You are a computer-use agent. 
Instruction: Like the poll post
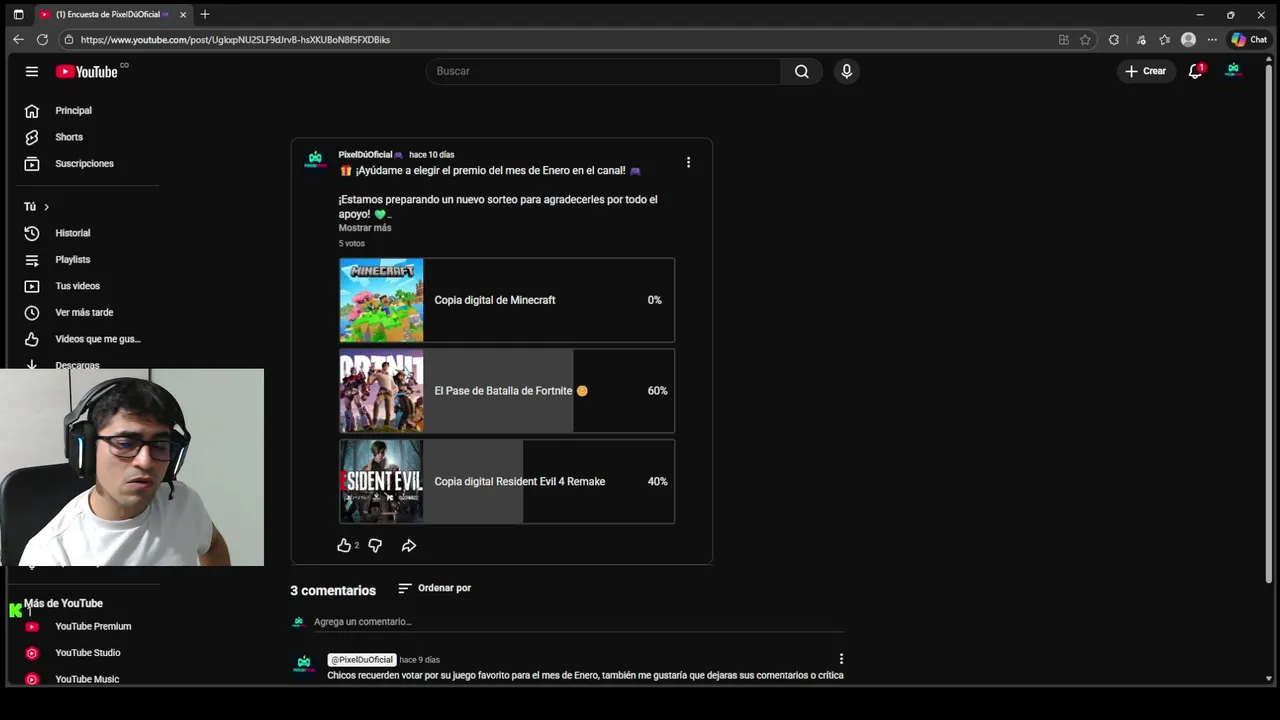tap(344, 545)
